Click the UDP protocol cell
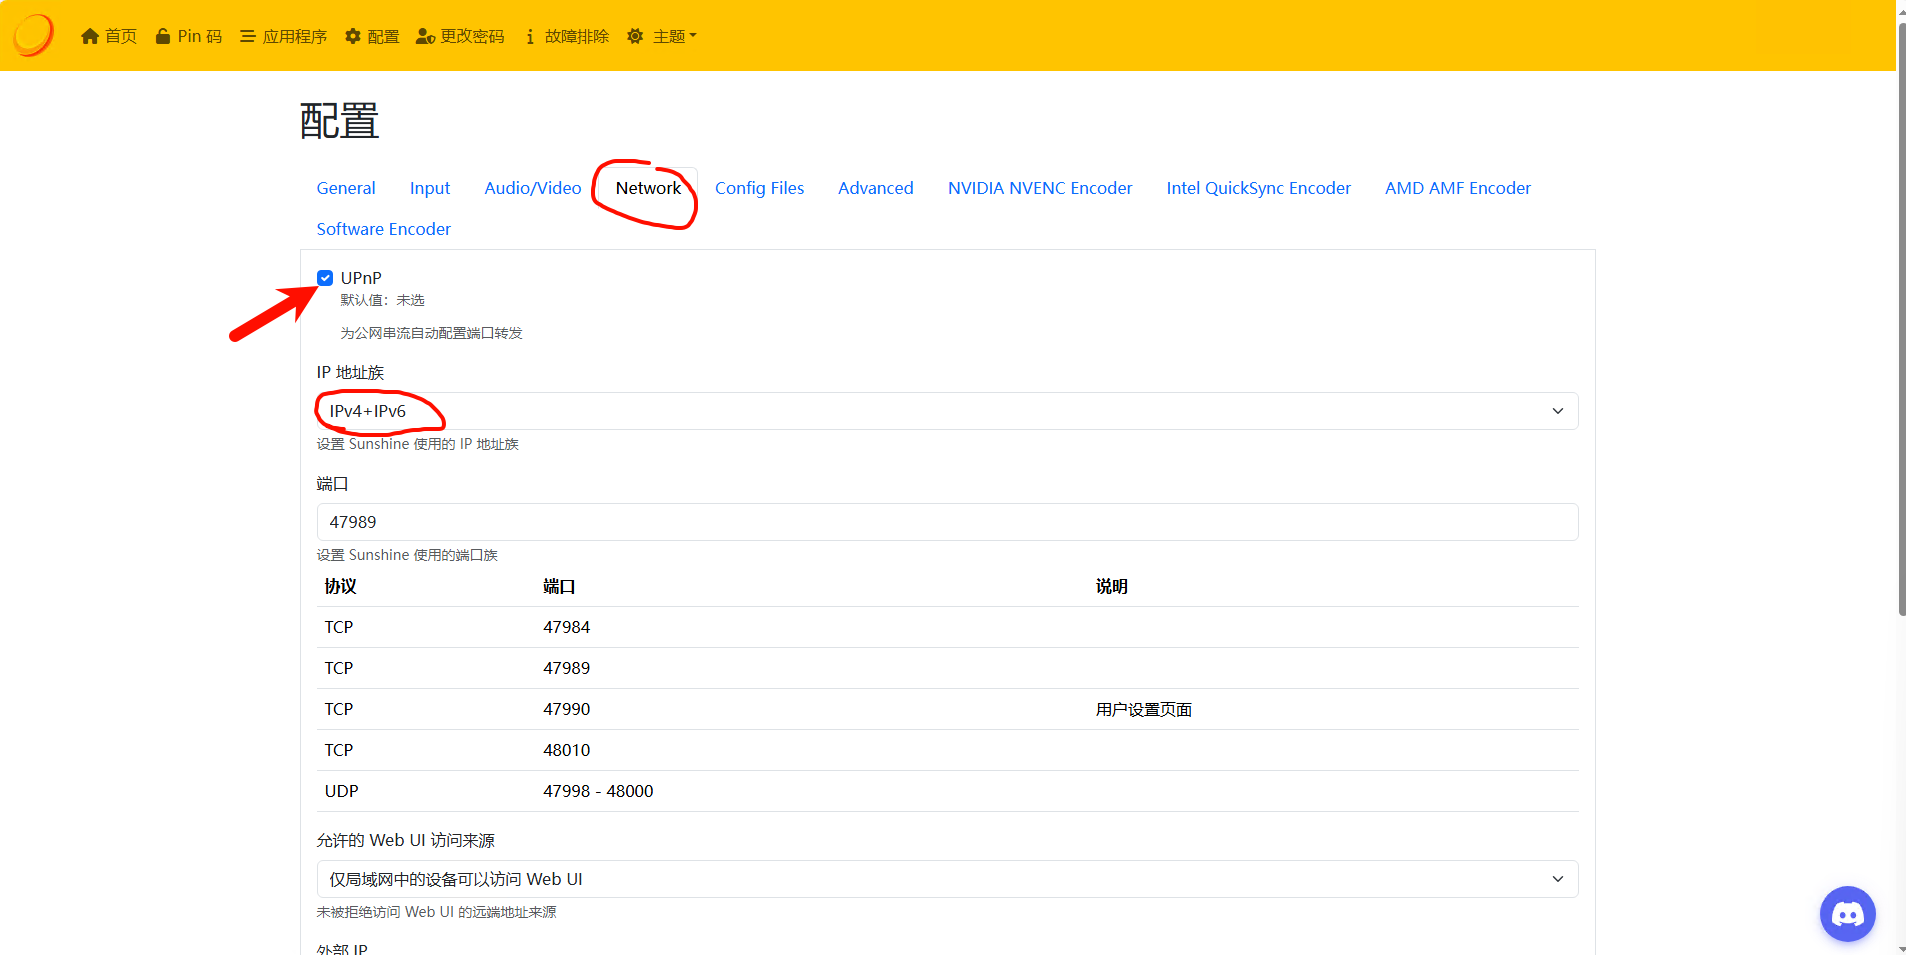 (341, 791)
